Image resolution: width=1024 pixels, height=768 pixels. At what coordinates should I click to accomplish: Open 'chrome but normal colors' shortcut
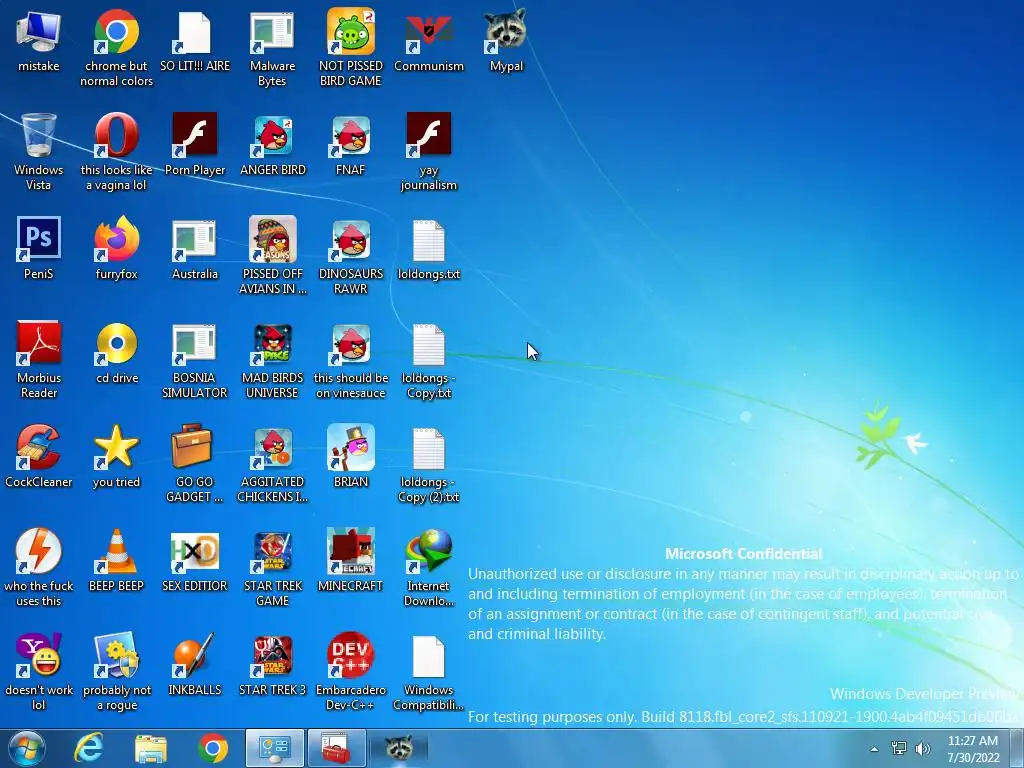[116, 31]
